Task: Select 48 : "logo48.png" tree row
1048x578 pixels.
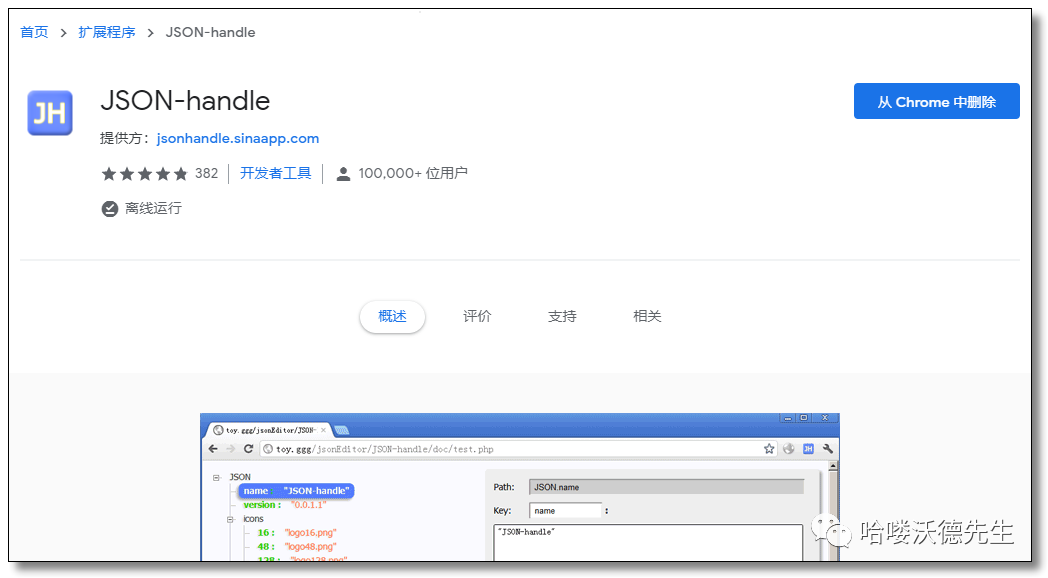Action: (297, 547)
